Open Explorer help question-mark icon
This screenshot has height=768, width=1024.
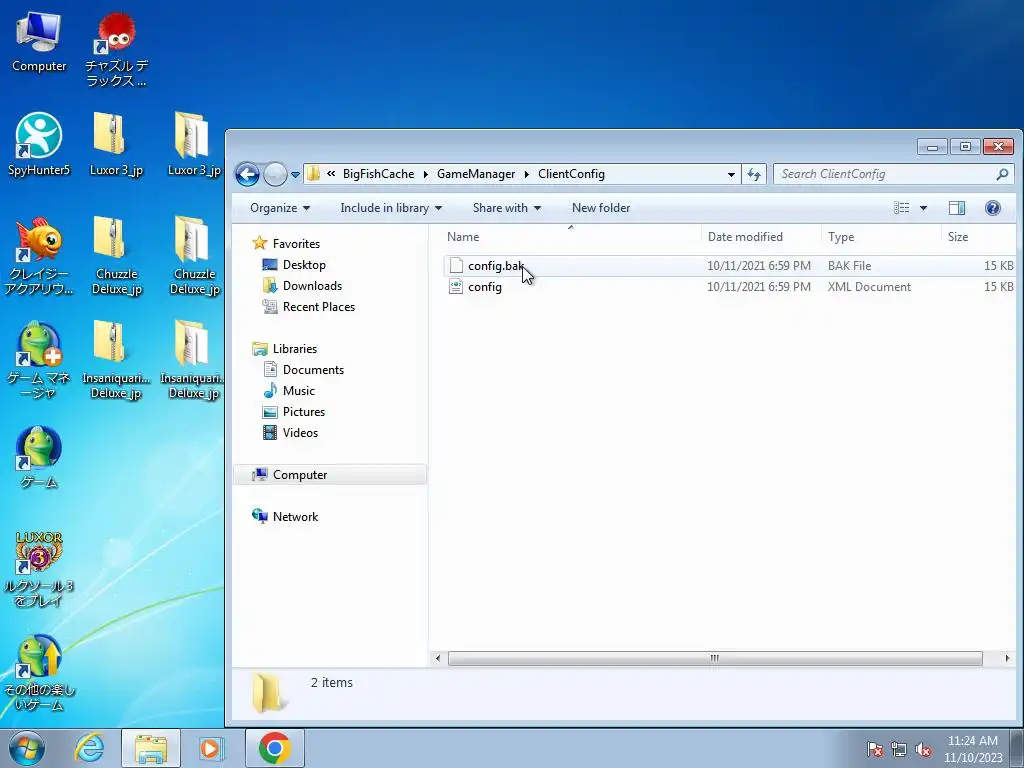(x=993, y=208)
